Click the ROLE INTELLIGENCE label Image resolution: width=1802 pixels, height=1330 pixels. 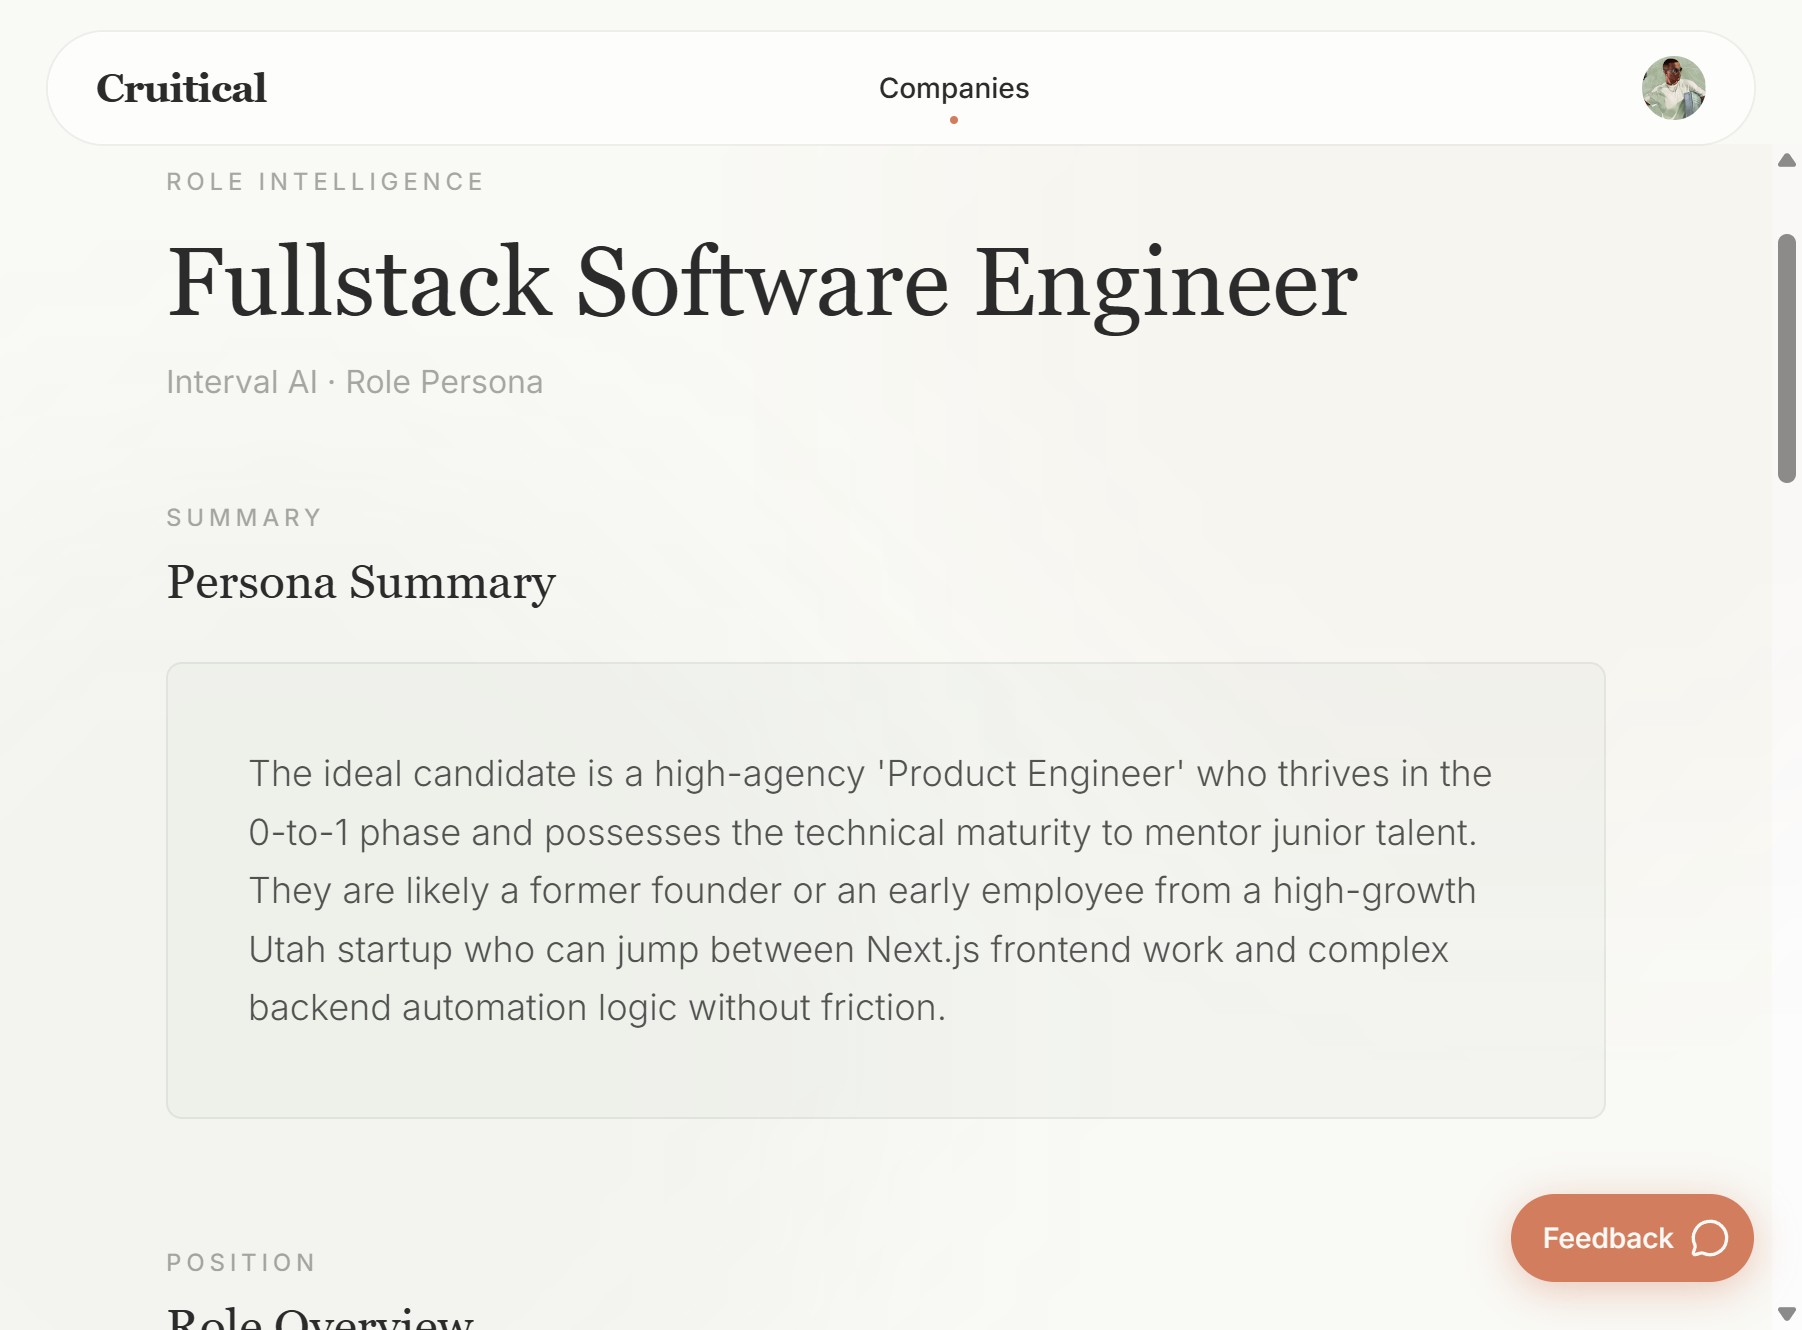[x=324, y=181]
